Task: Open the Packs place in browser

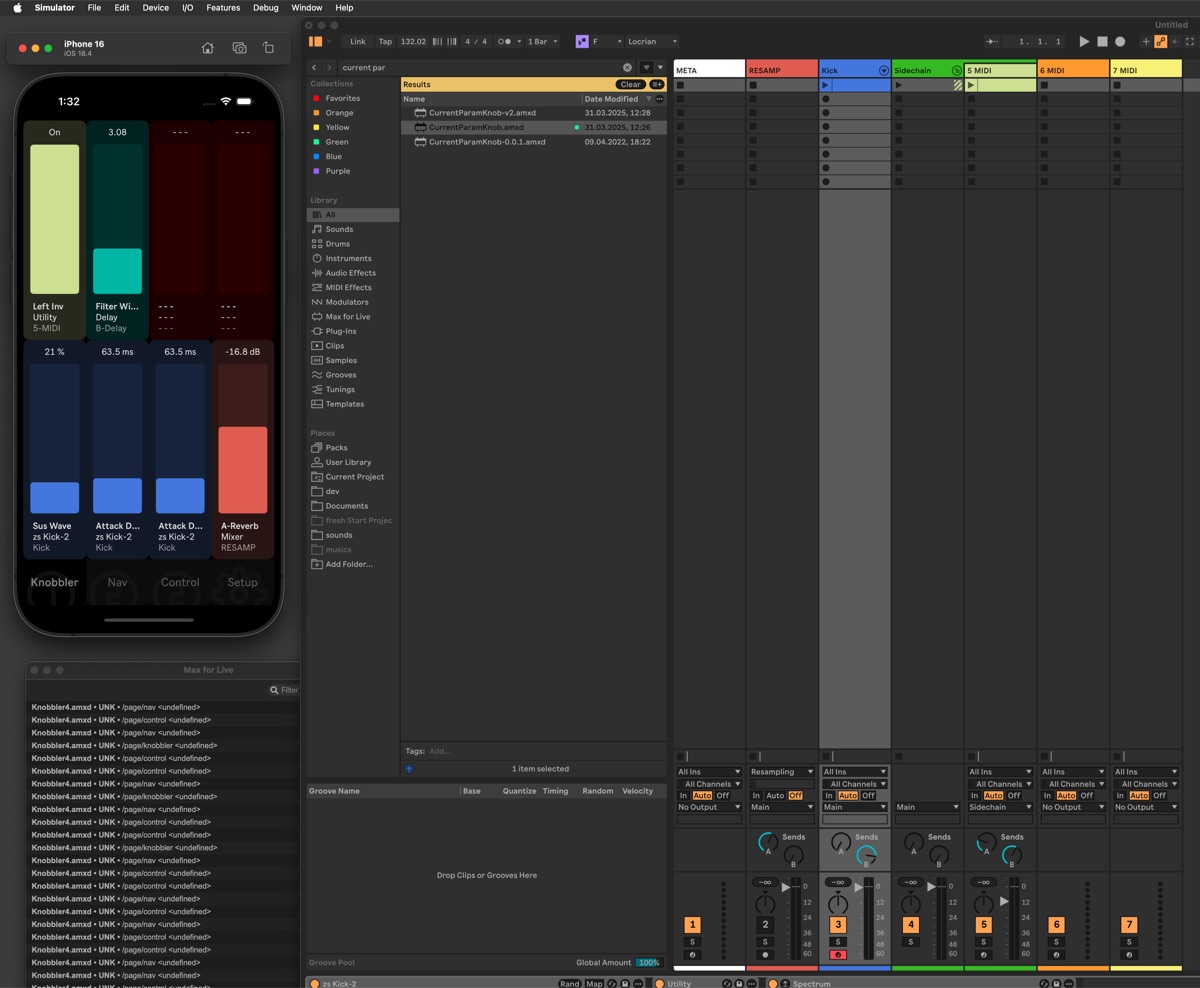Action: pyautogui.click(x=336, y=448)
